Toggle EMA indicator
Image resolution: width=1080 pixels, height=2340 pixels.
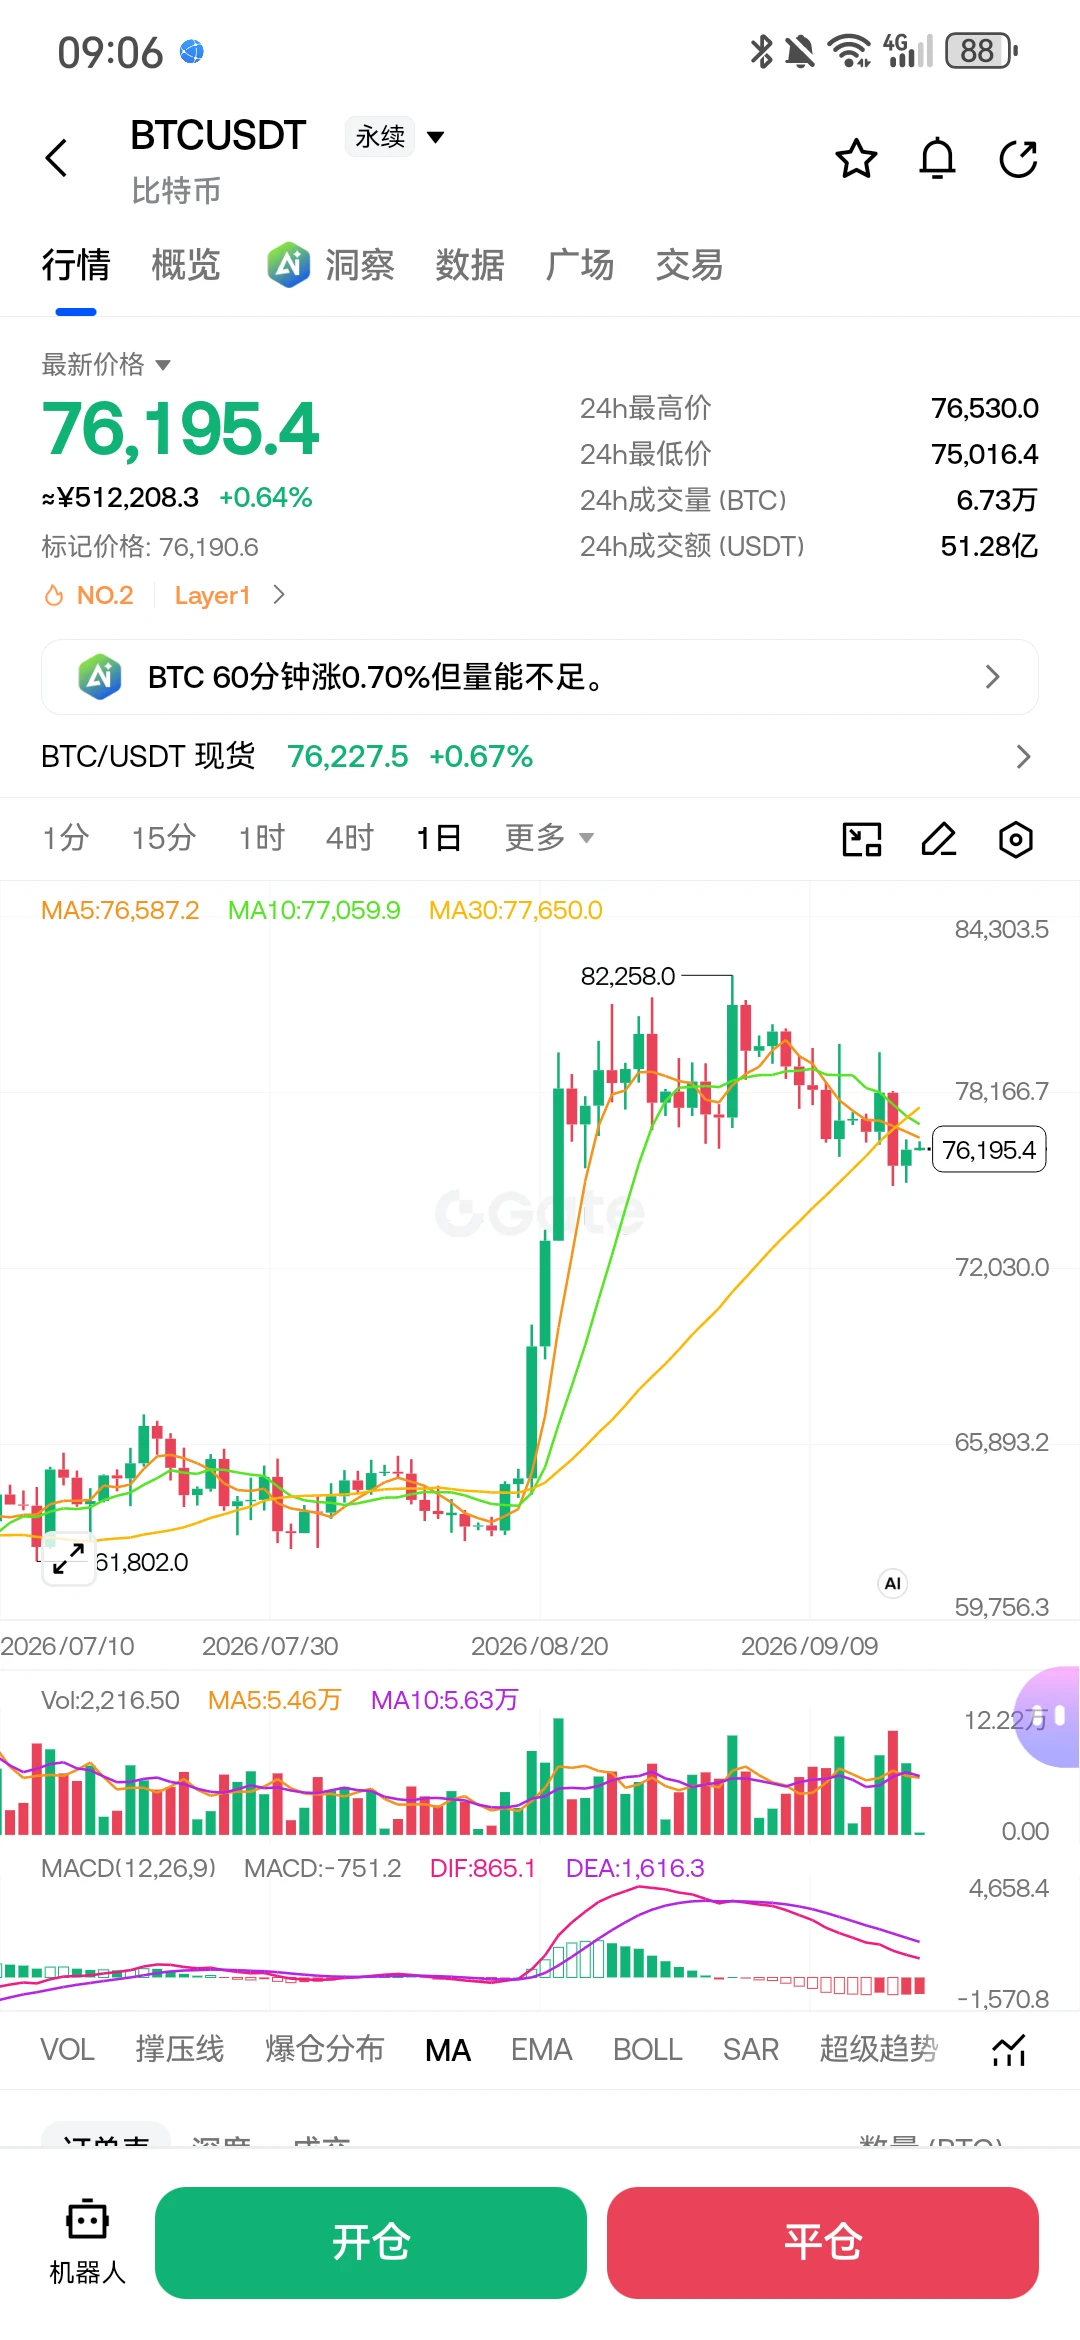coord(541,2050)
